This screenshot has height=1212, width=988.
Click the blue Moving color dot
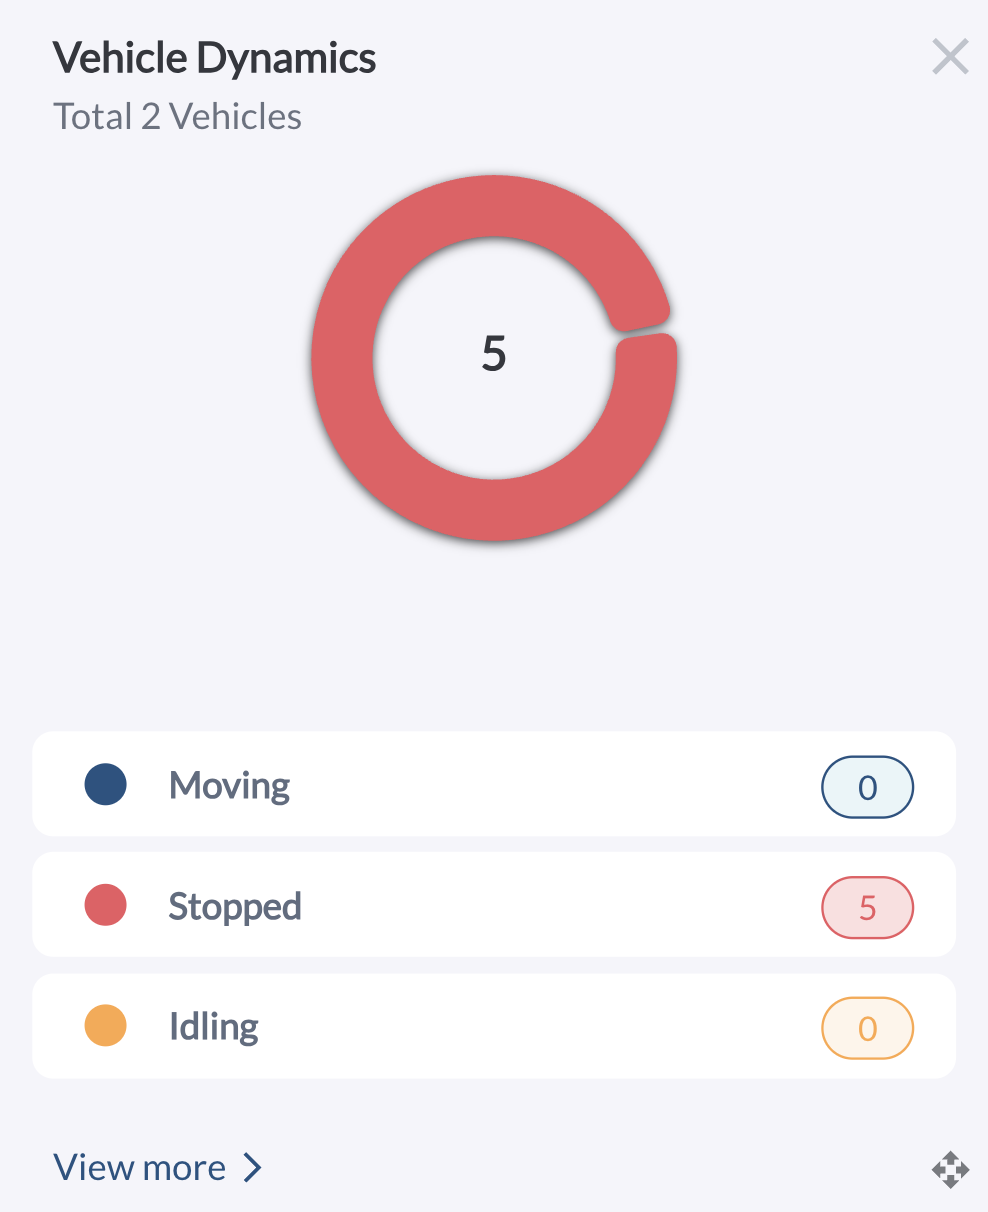105,785
